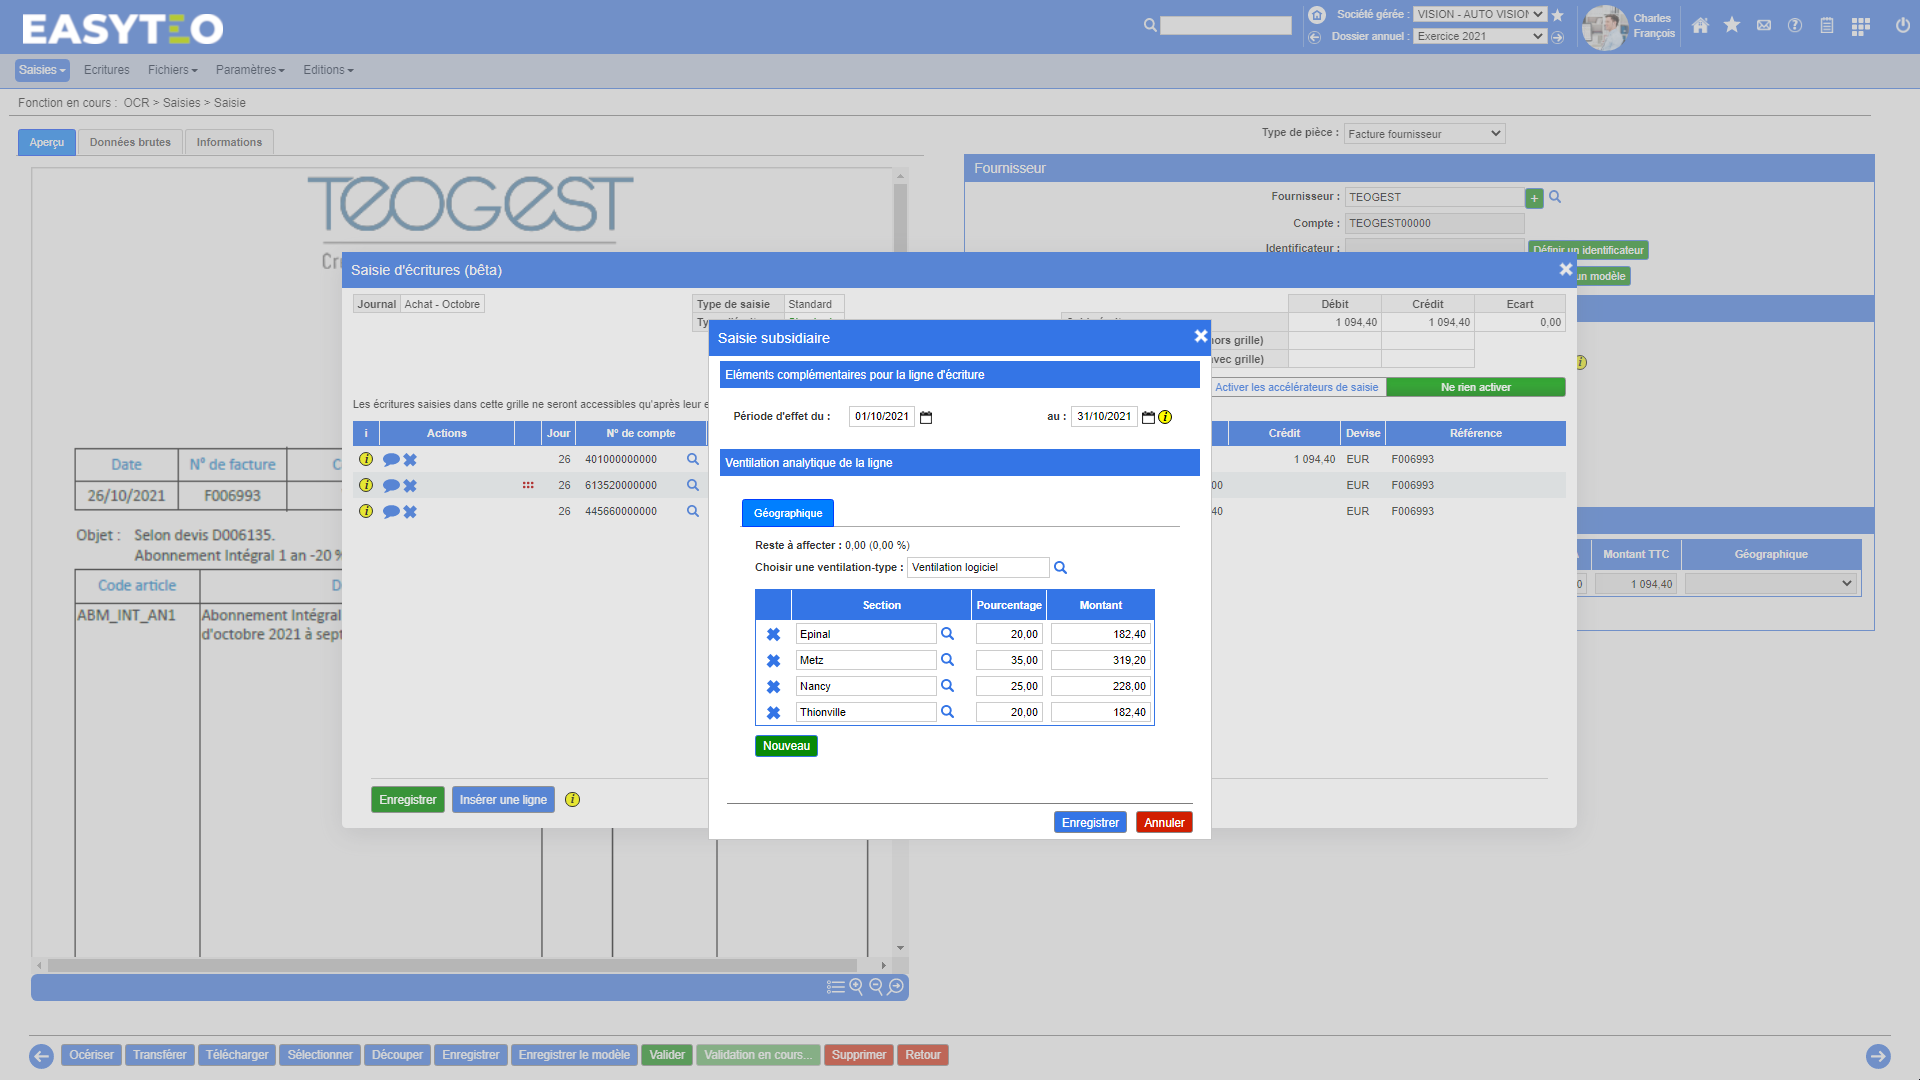The height and width of the screenshot is (1080, 1920).
Task: Open Géographique dropdown in right panel
Action: point(1770,584)
